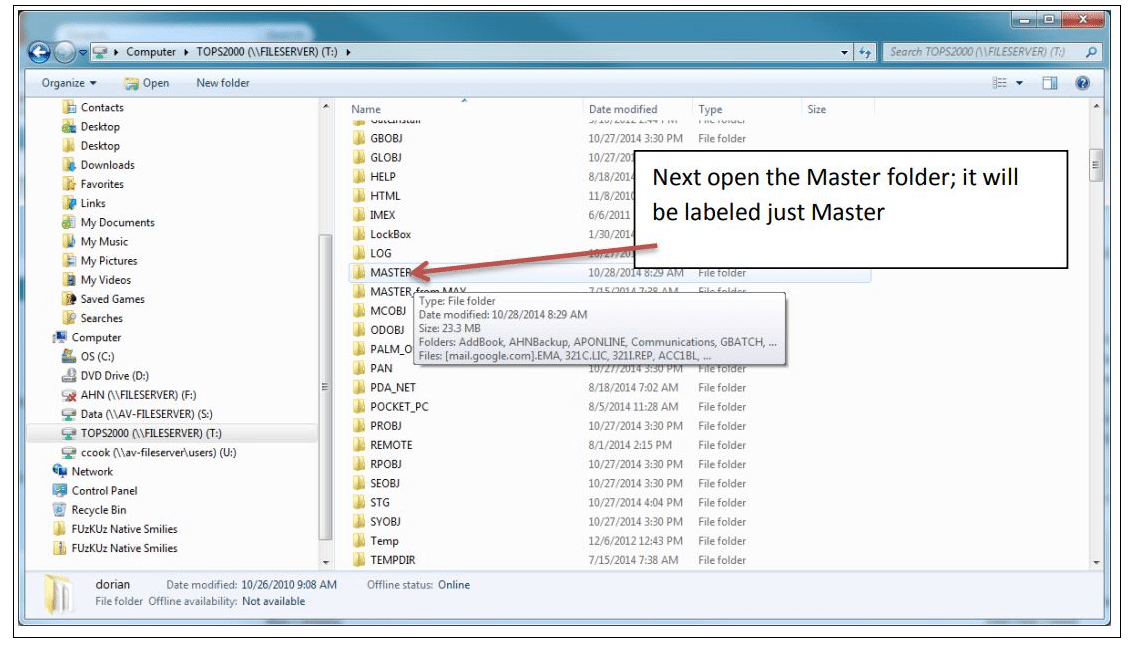The height and width of the screenshot is (651, 1131).
Task: Select the HELP folder icon
Action: click(358, 176)
